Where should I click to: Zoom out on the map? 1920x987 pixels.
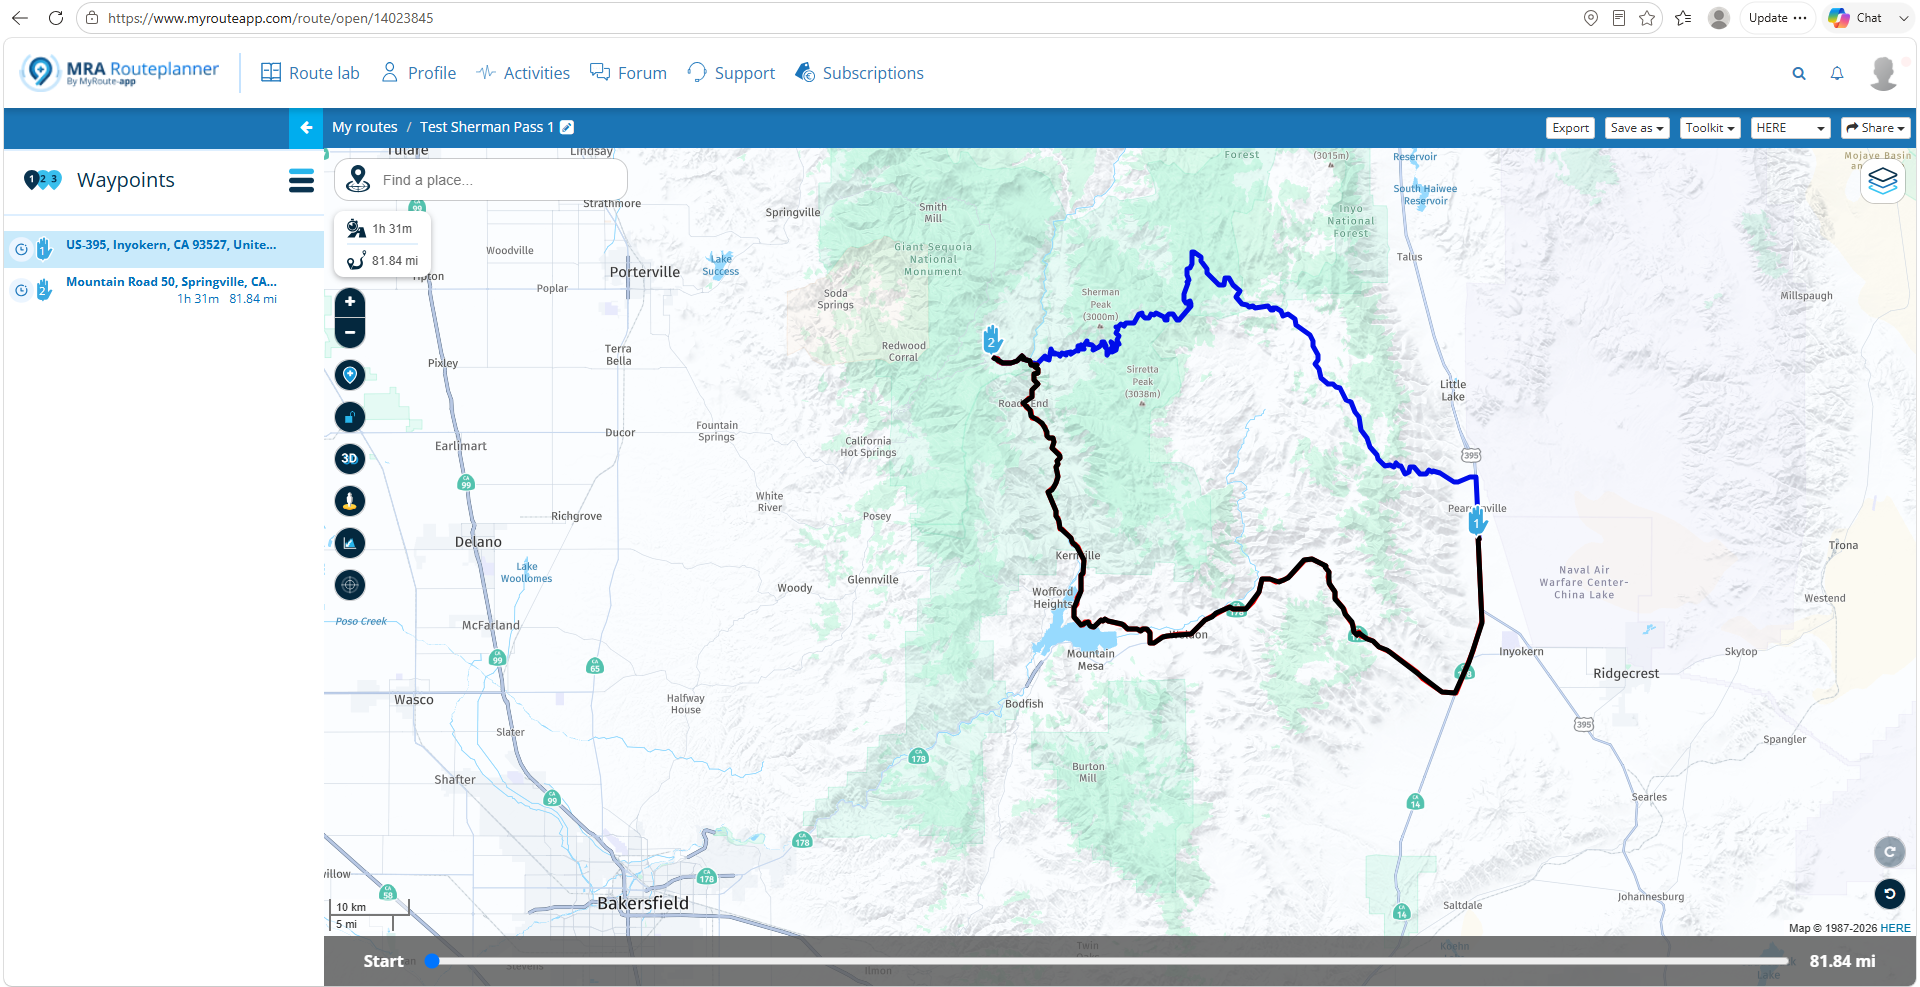click(x=349, y=332)
